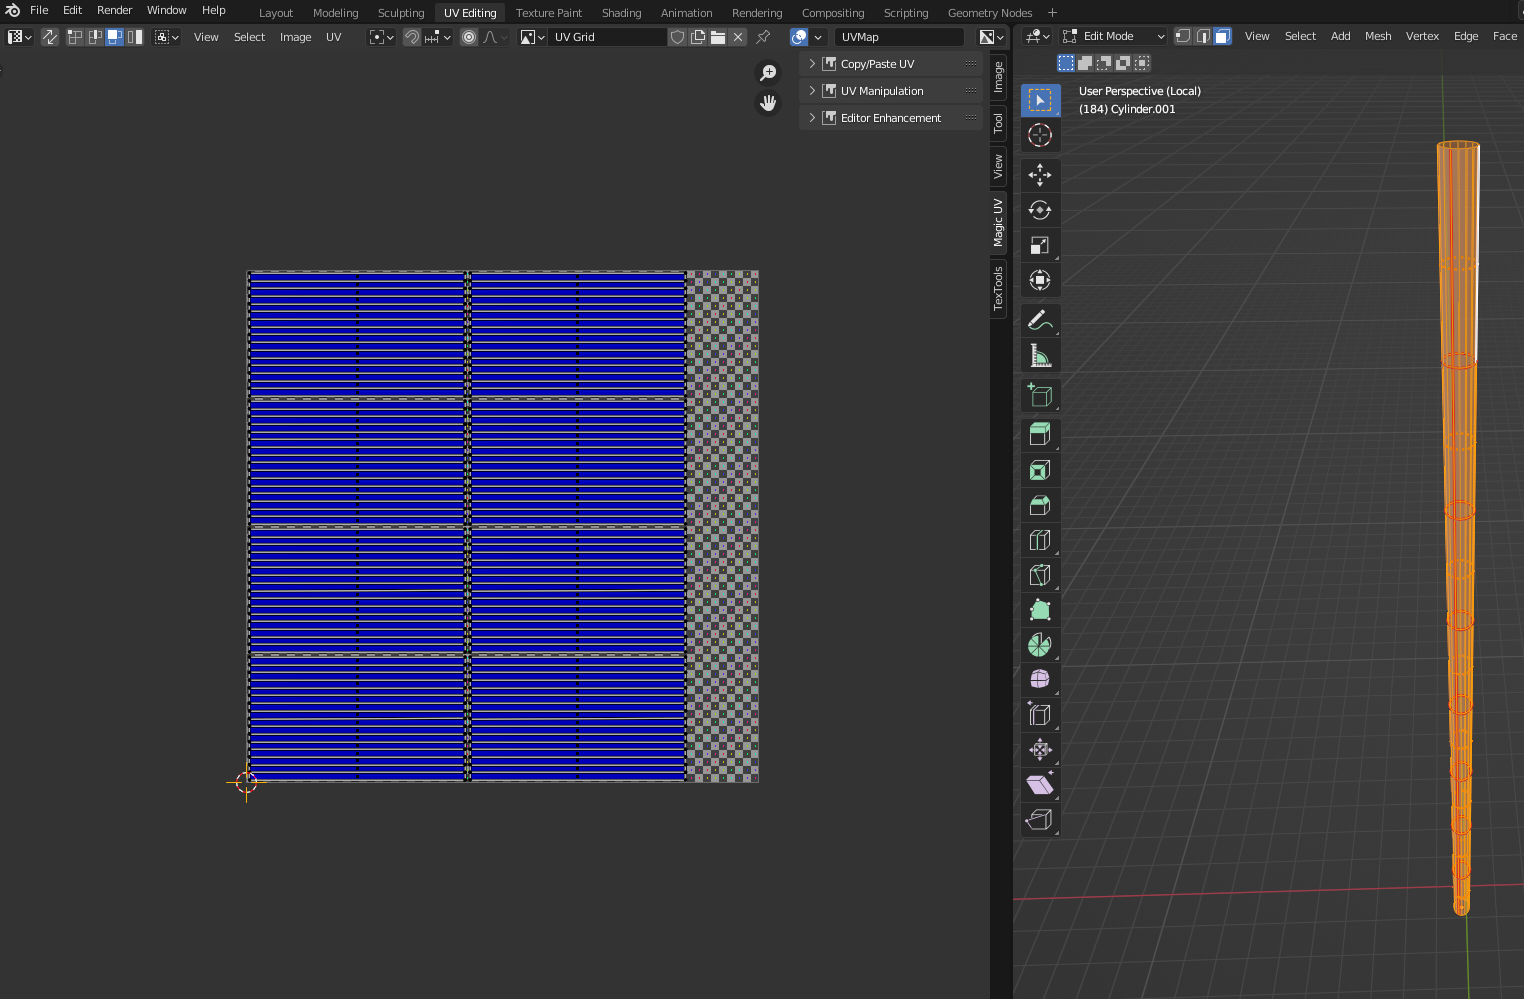This screenshot has width=1524, height=999.
Task: Choose the Poly Build tool
Action: [1040, 610]
